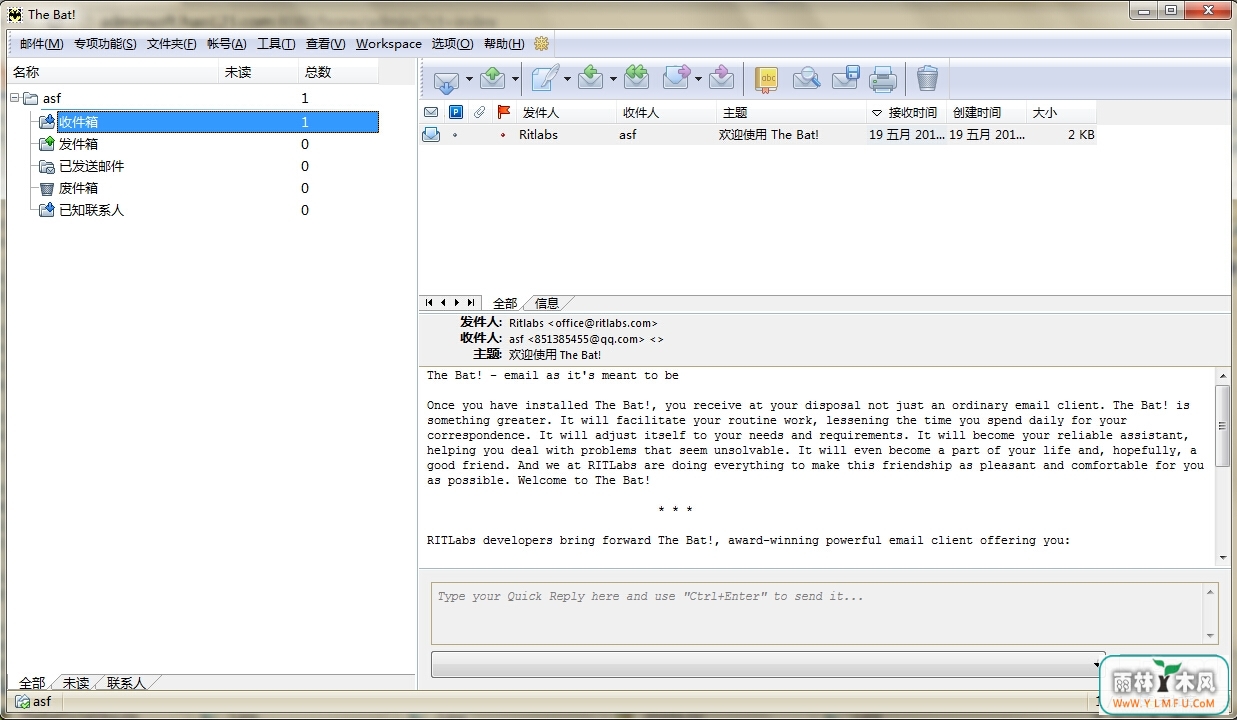Open the Send Queued Mail dropdown arrow
Image resolution: width=1237 pixels, height=720 pixels.
515,79
